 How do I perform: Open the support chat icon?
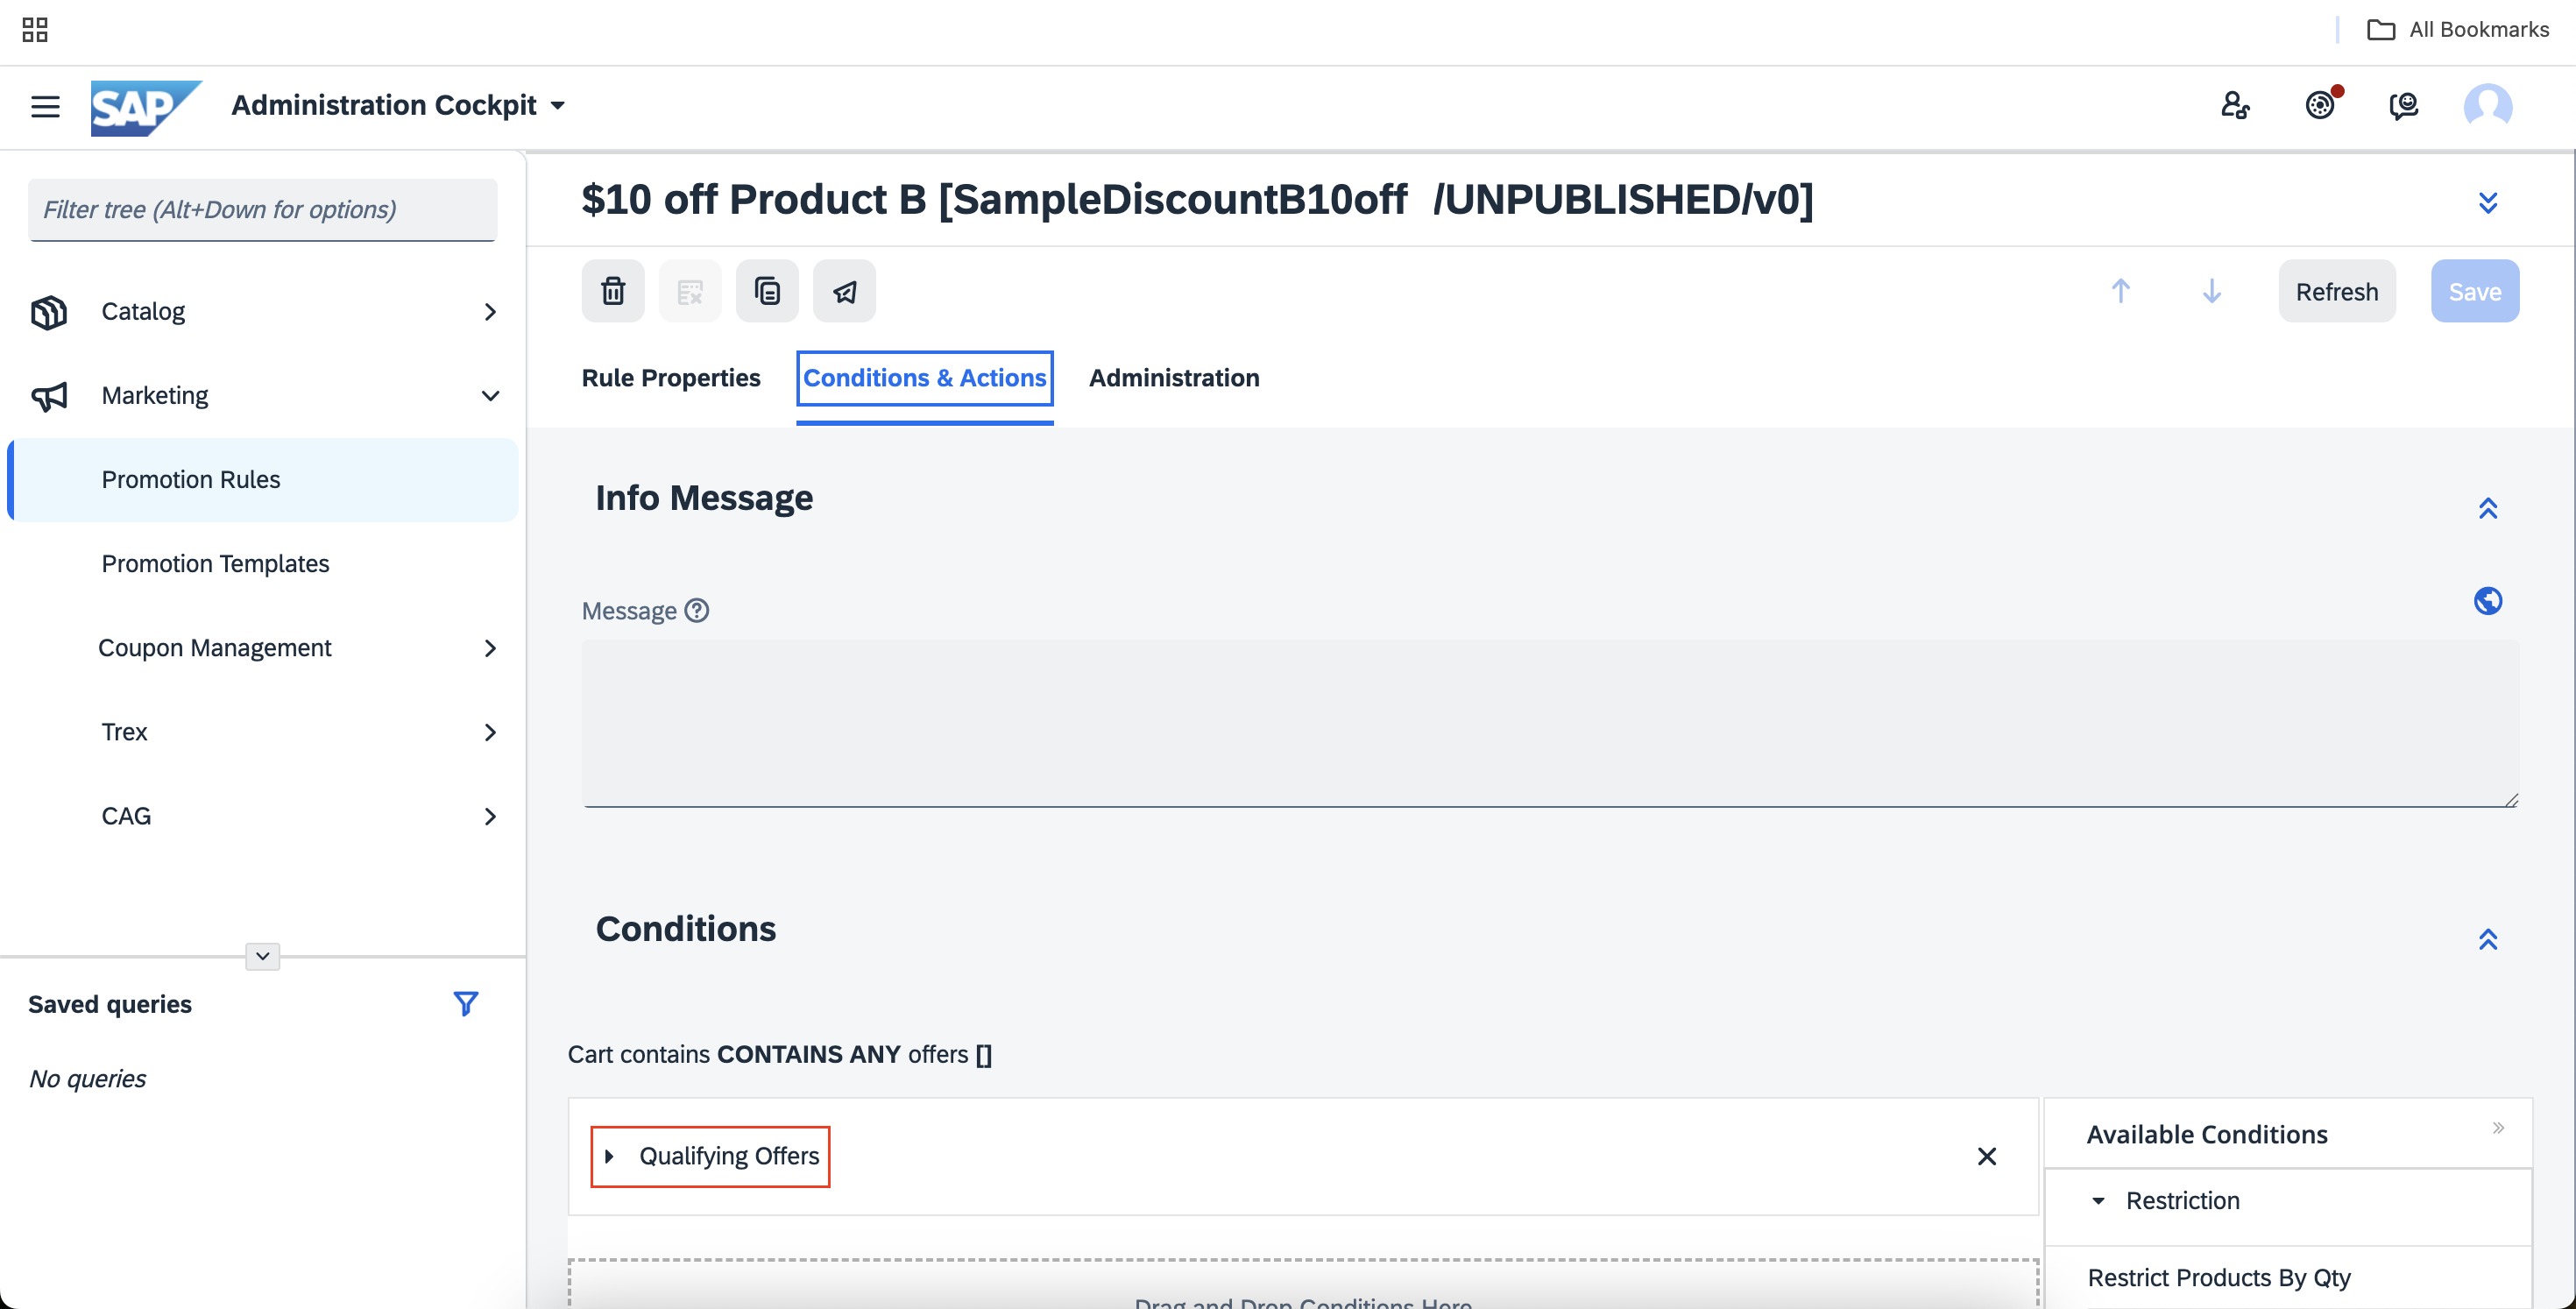[2404, 105]
